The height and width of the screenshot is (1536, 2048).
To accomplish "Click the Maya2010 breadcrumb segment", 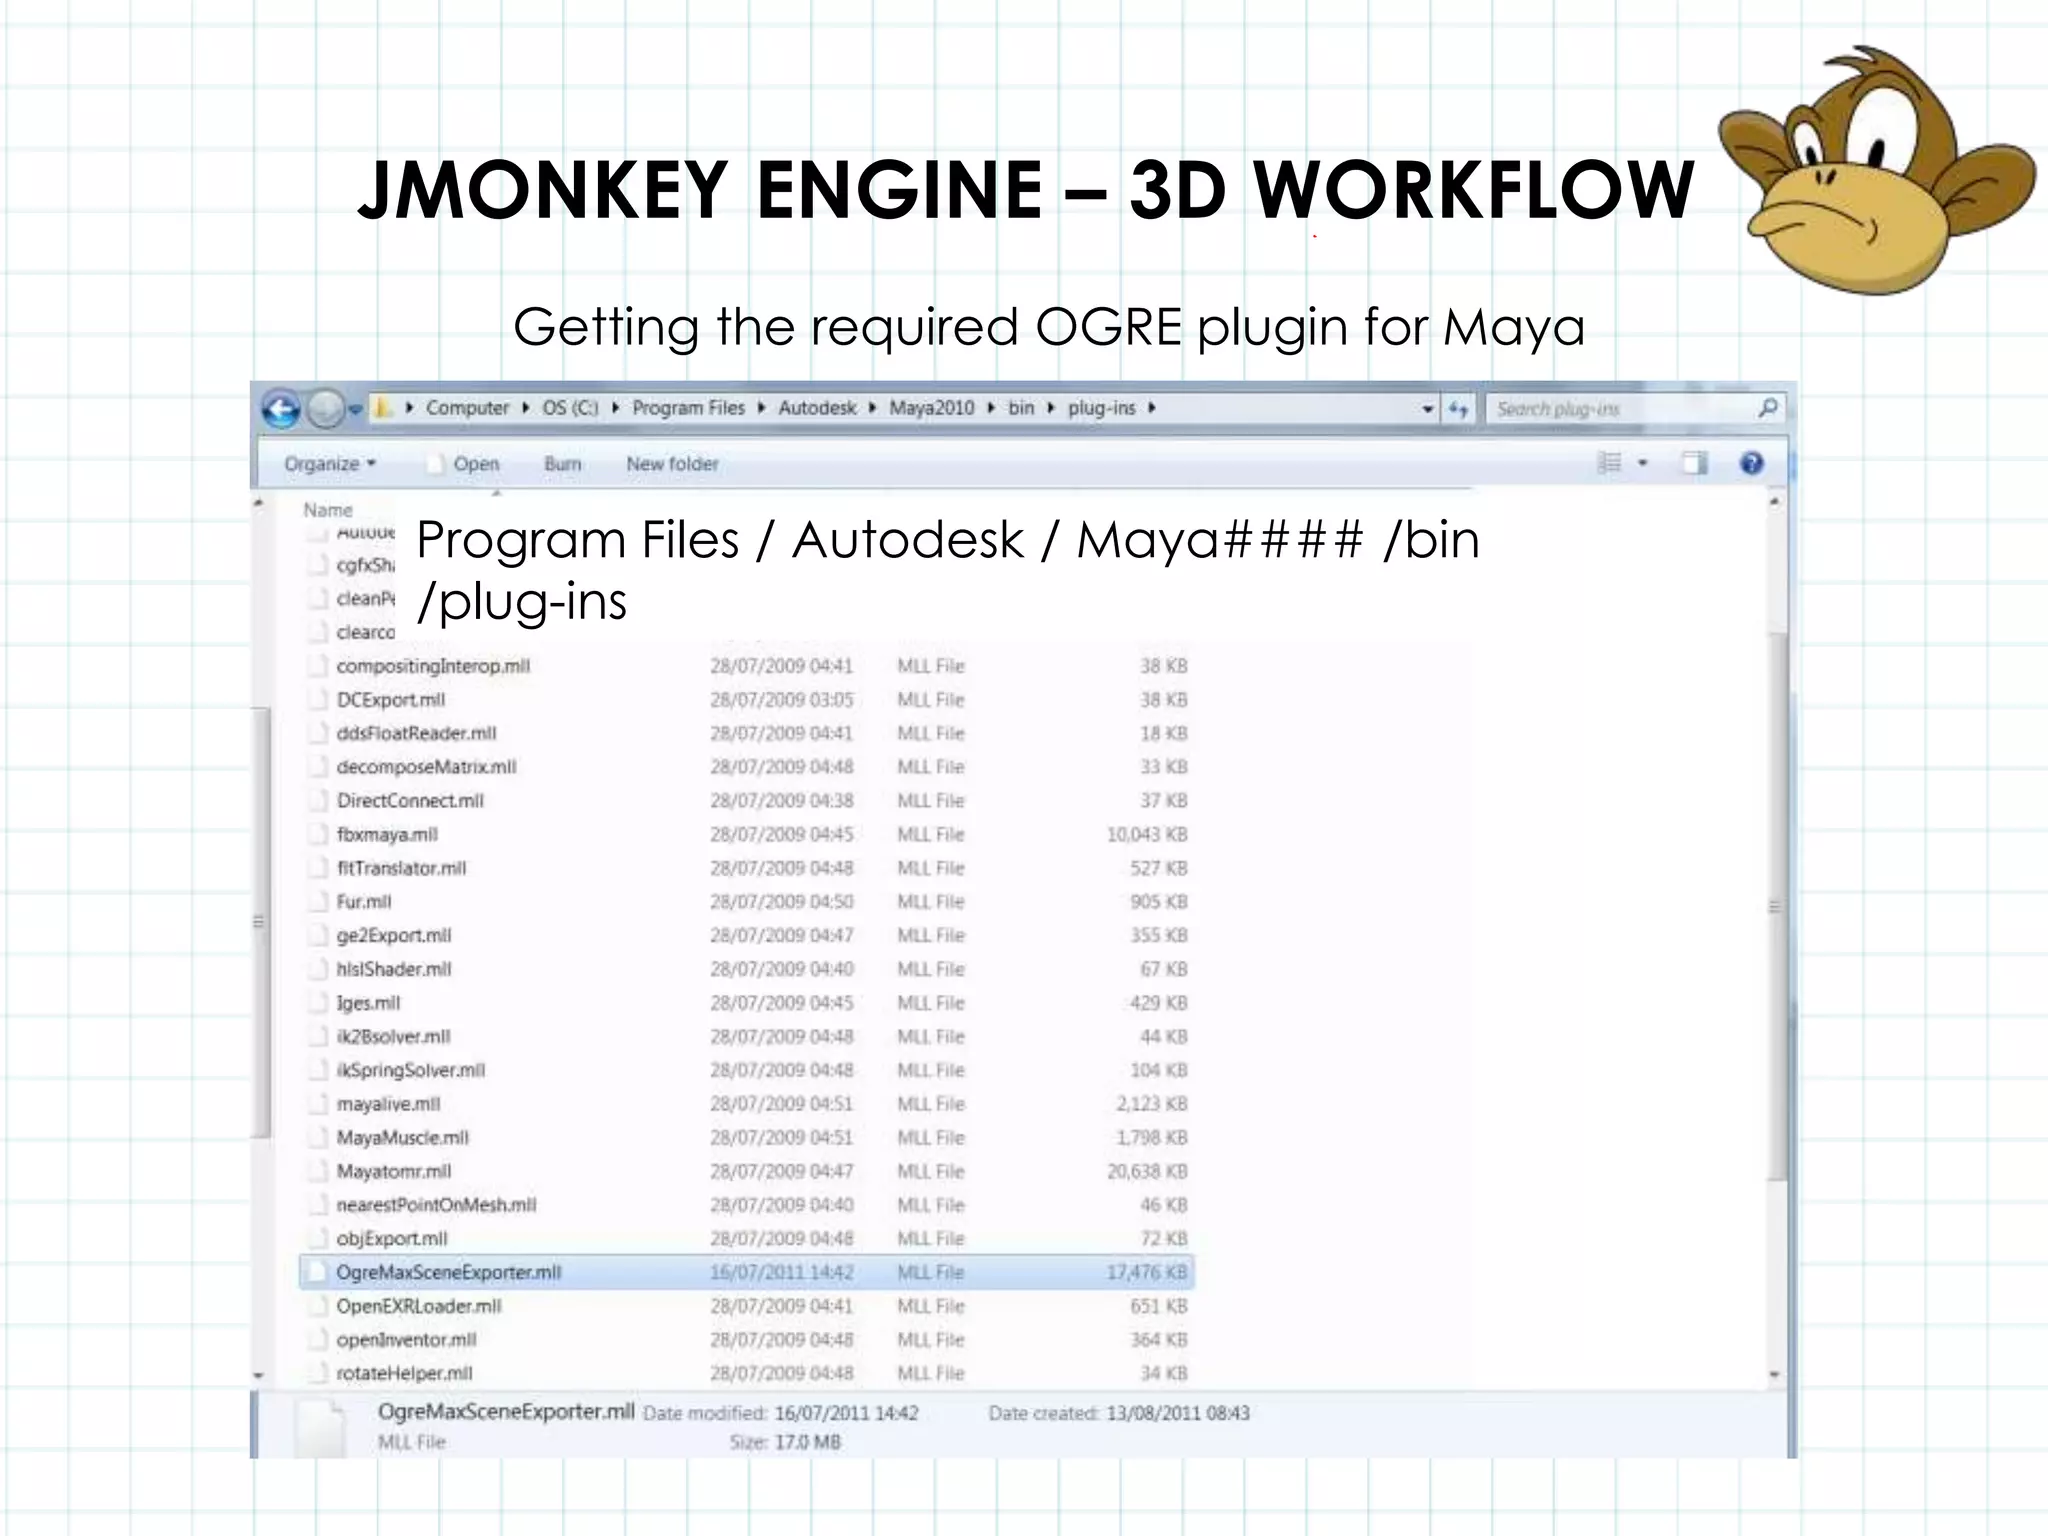I will point(931,408).
